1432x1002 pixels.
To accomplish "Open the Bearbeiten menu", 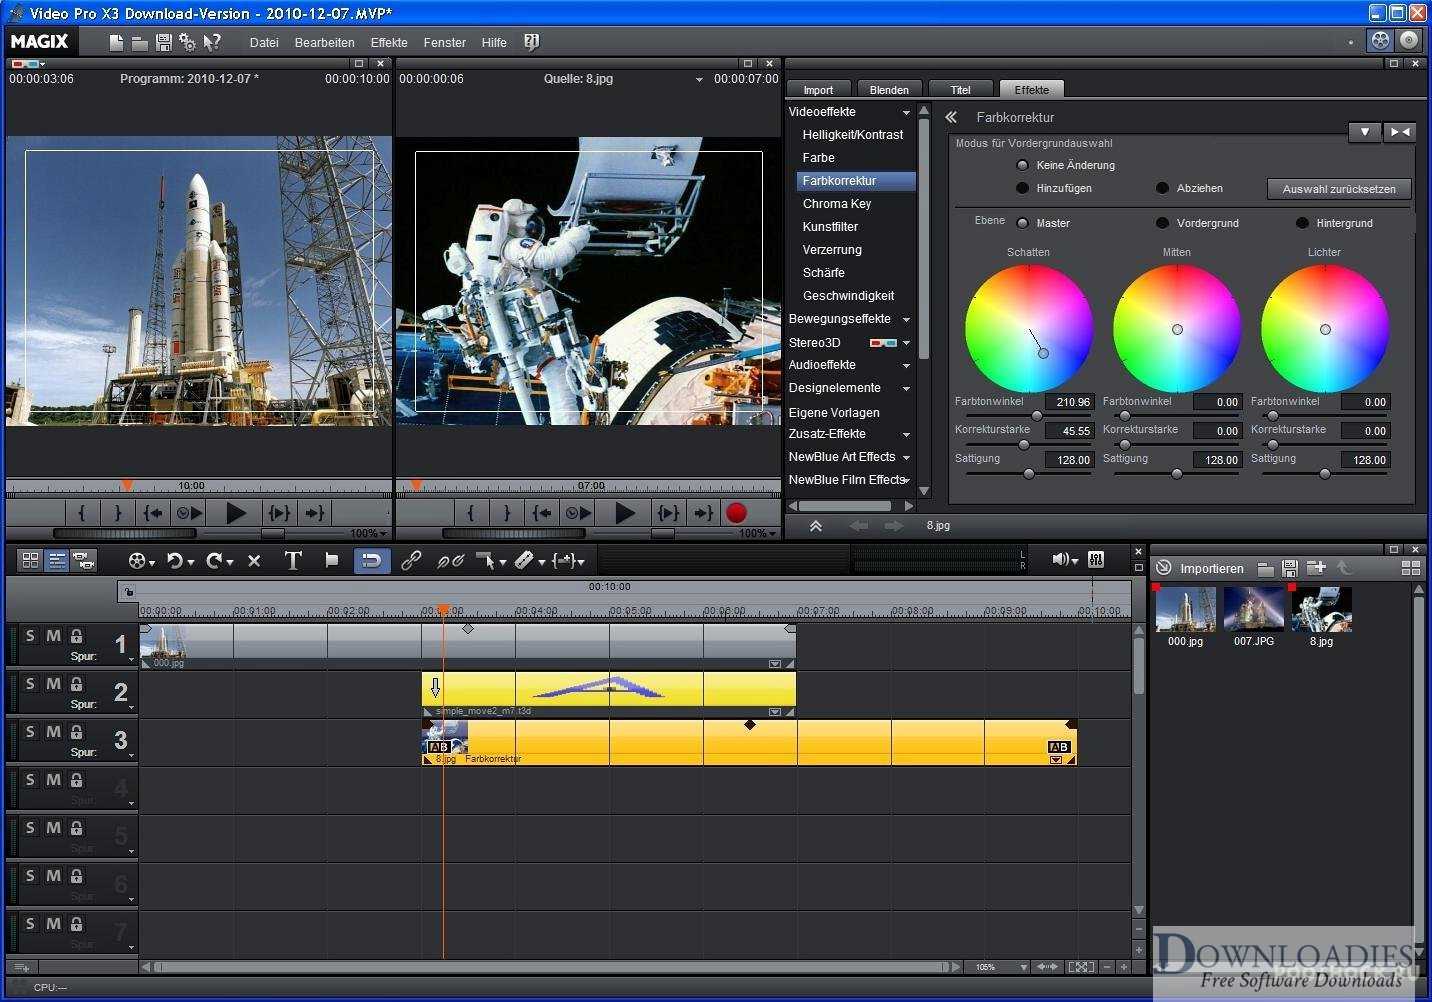I will [324, 43].
